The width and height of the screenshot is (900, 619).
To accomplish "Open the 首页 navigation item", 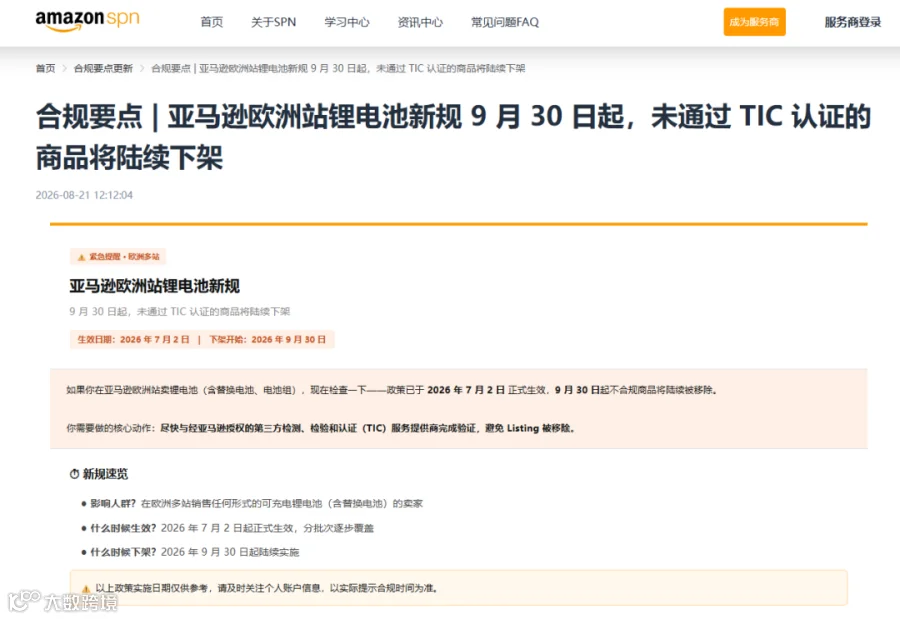I will point(211,22).
